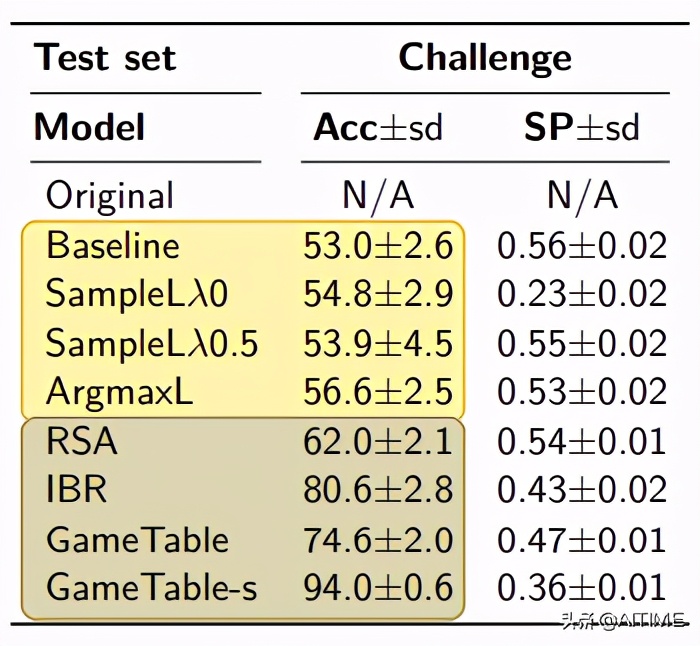Viewport: 700px width, 646px height.
Task: Click the "Test set" header cell
Action: click(105, 57)
